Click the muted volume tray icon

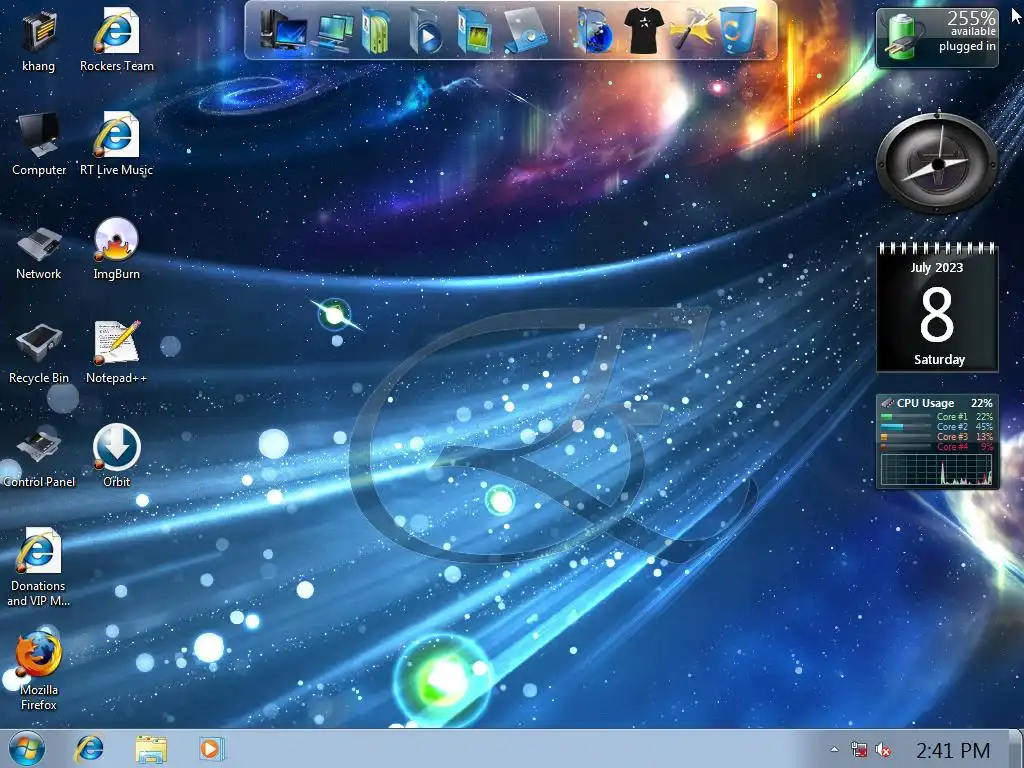click(x=884, y=750)
